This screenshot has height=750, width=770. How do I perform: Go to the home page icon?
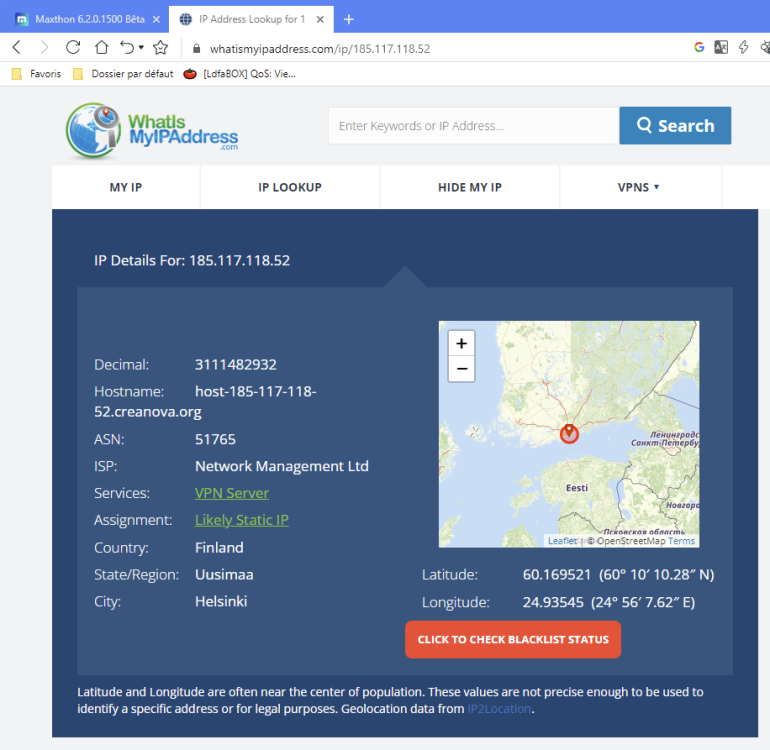[x=101, y=47]
